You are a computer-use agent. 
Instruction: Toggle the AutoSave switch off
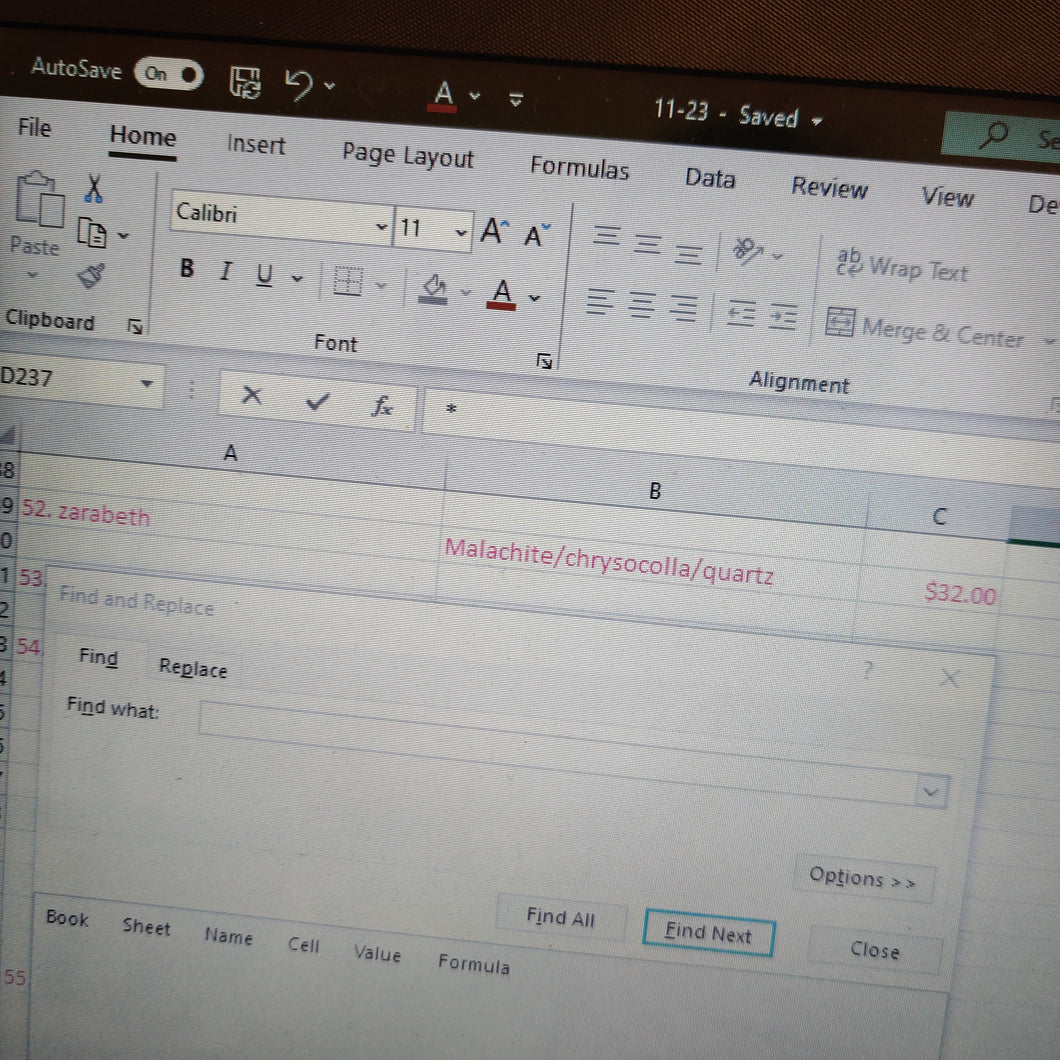coord(168,74)
